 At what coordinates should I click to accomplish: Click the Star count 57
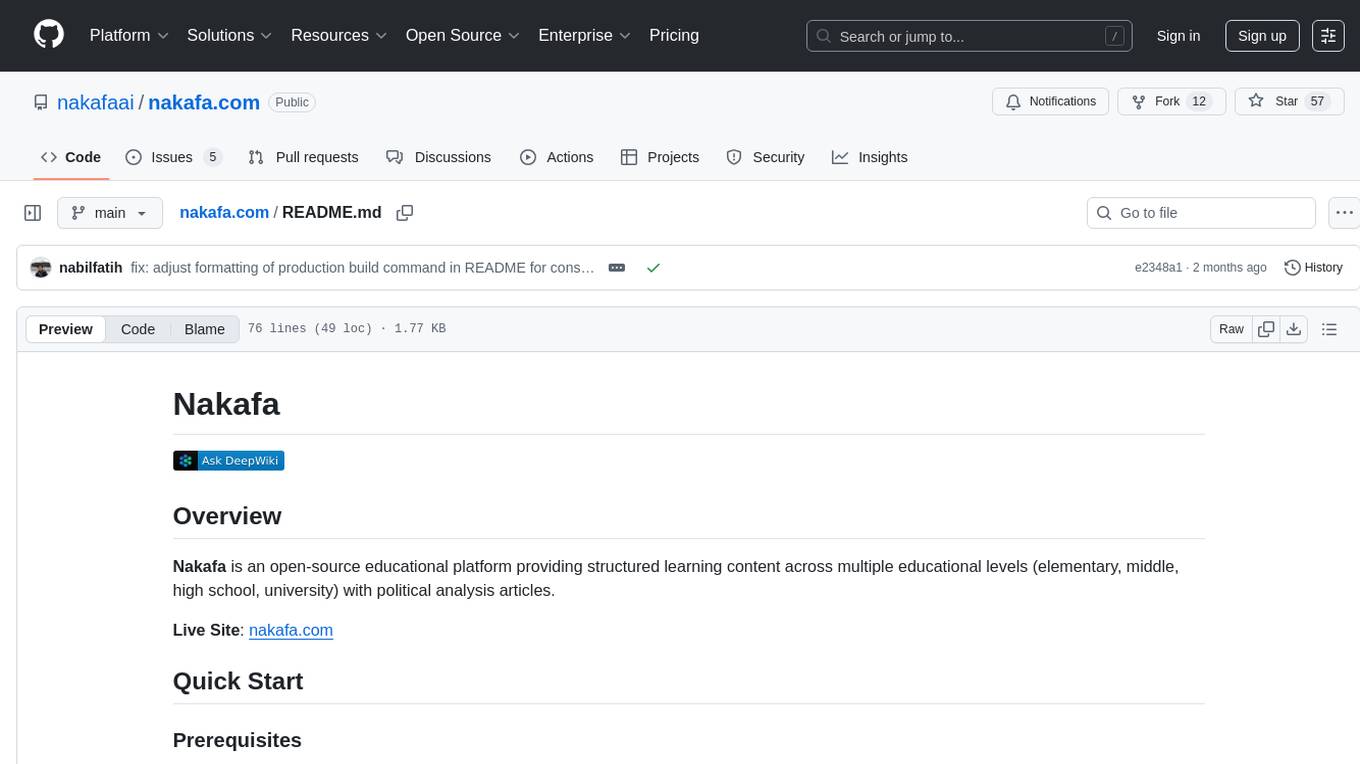click(1317, 102)
